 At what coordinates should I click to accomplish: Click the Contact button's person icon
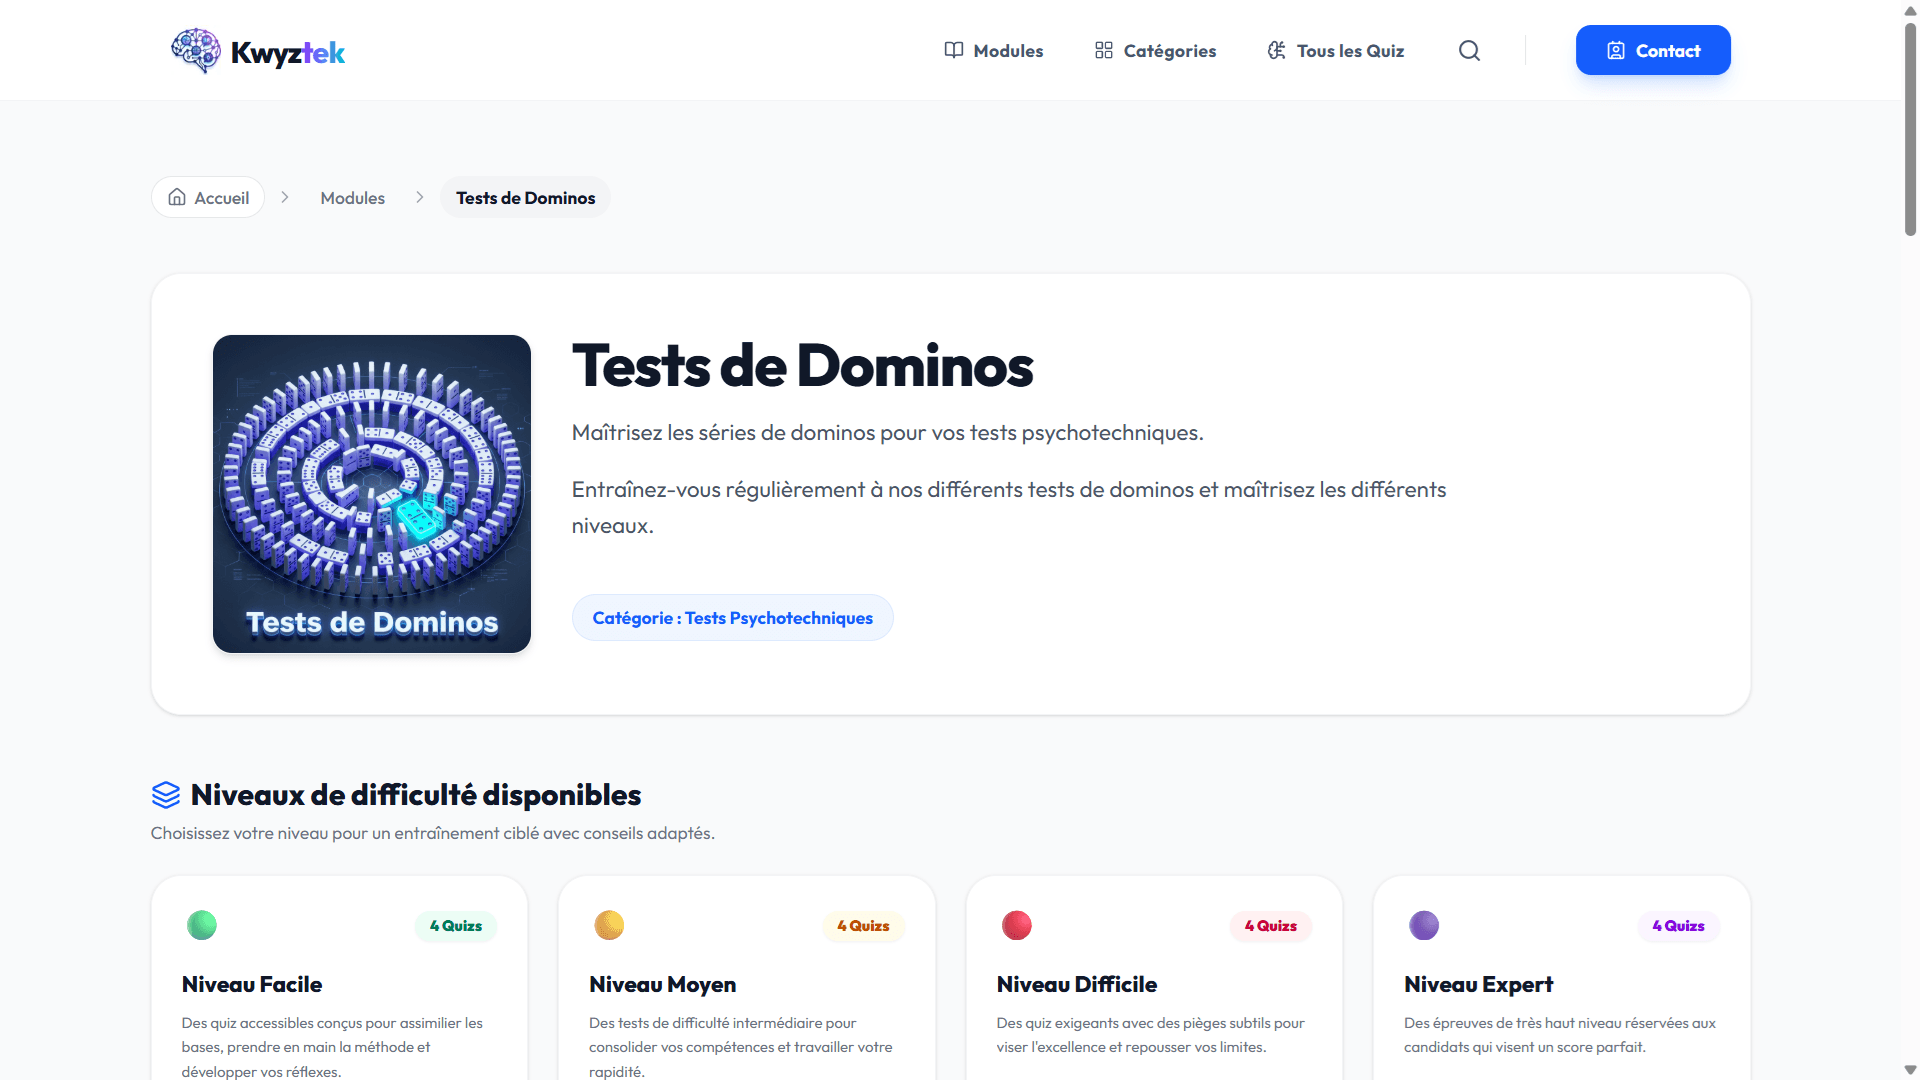(x=1616, y=51)
